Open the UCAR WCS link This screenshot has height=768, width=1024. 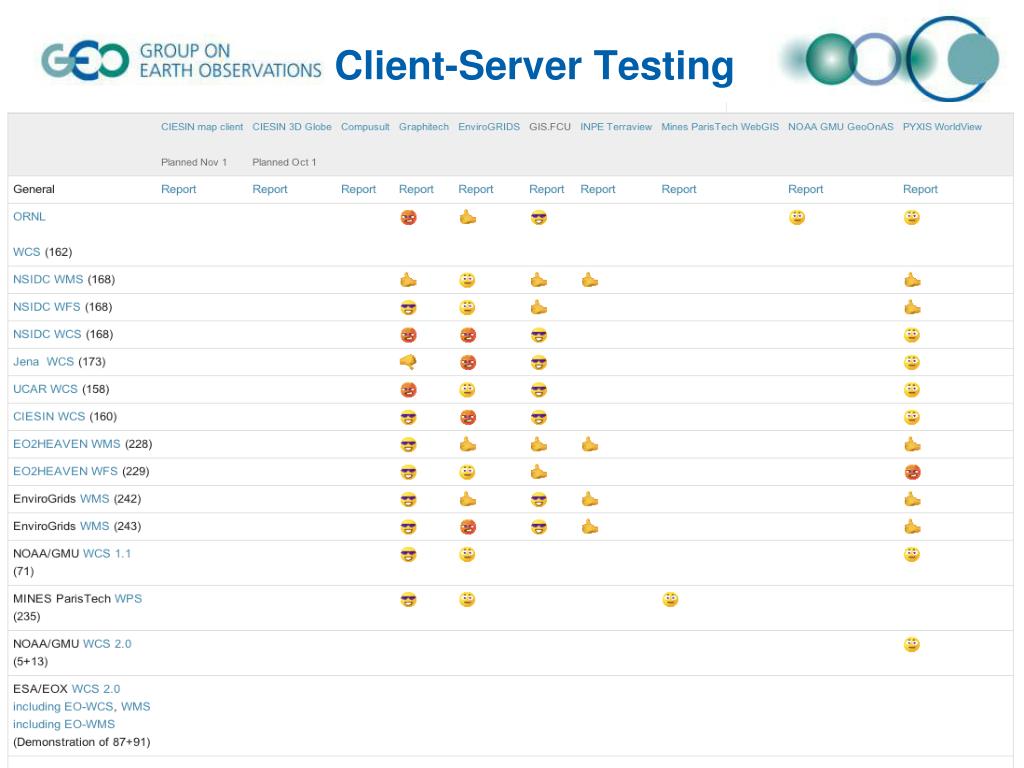(x=45, y=389)
